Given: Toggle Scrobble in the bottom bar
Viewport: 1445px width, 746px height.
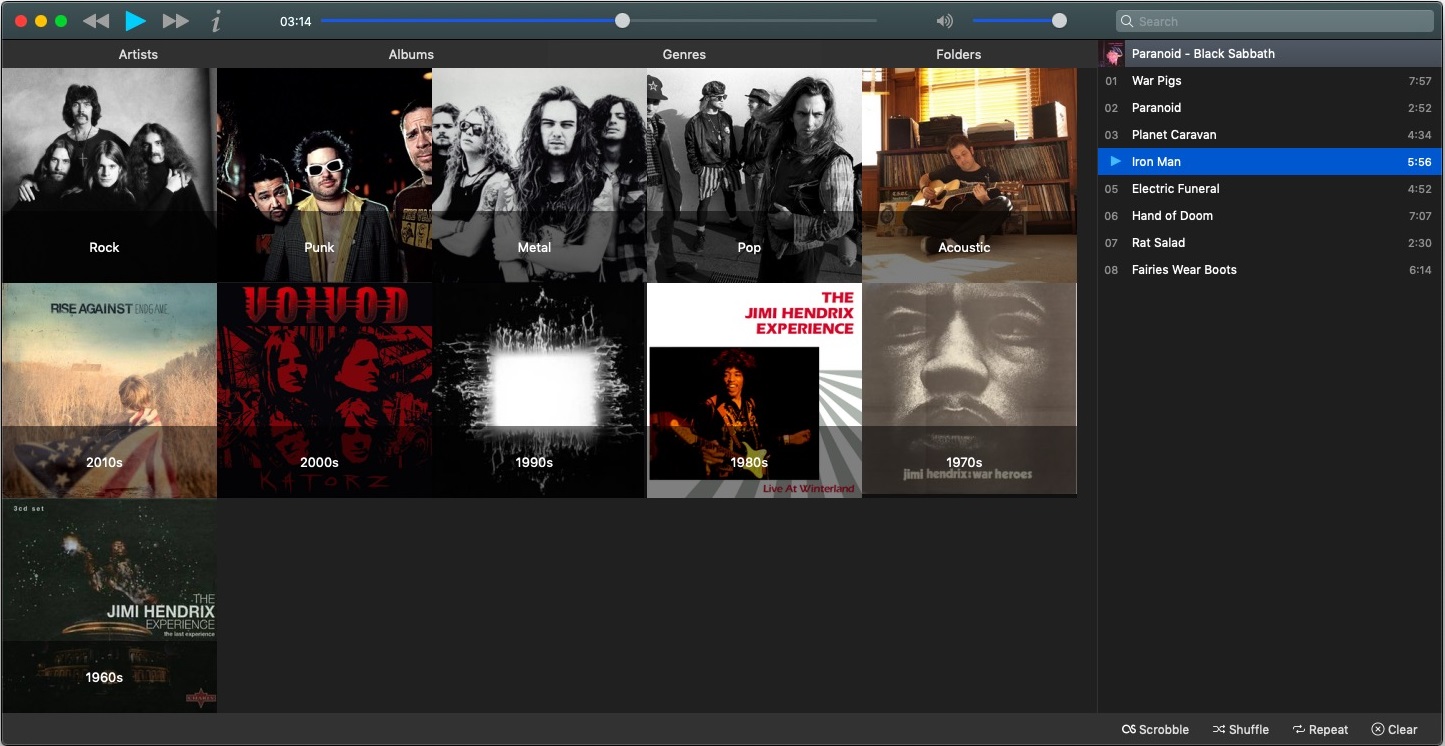Looking at the screenshot, I should point(1155,729).
